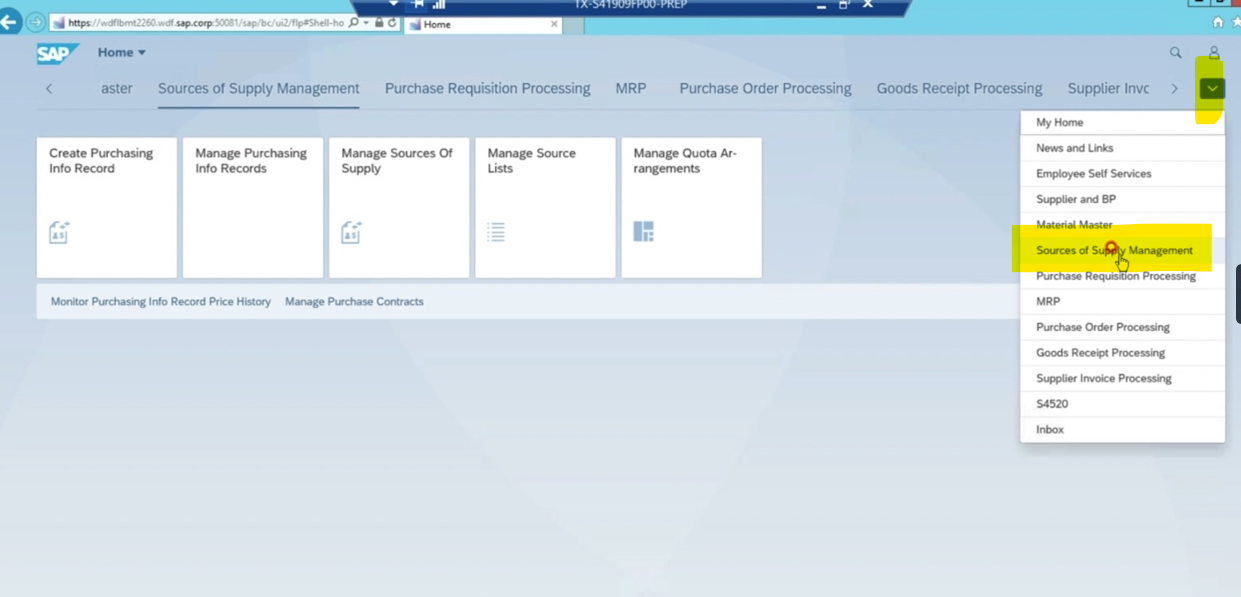Open the Manage Quota Arrangements tile
Image resolution: width=1241 pixels, height=597 pixels.
click(691, 208)
